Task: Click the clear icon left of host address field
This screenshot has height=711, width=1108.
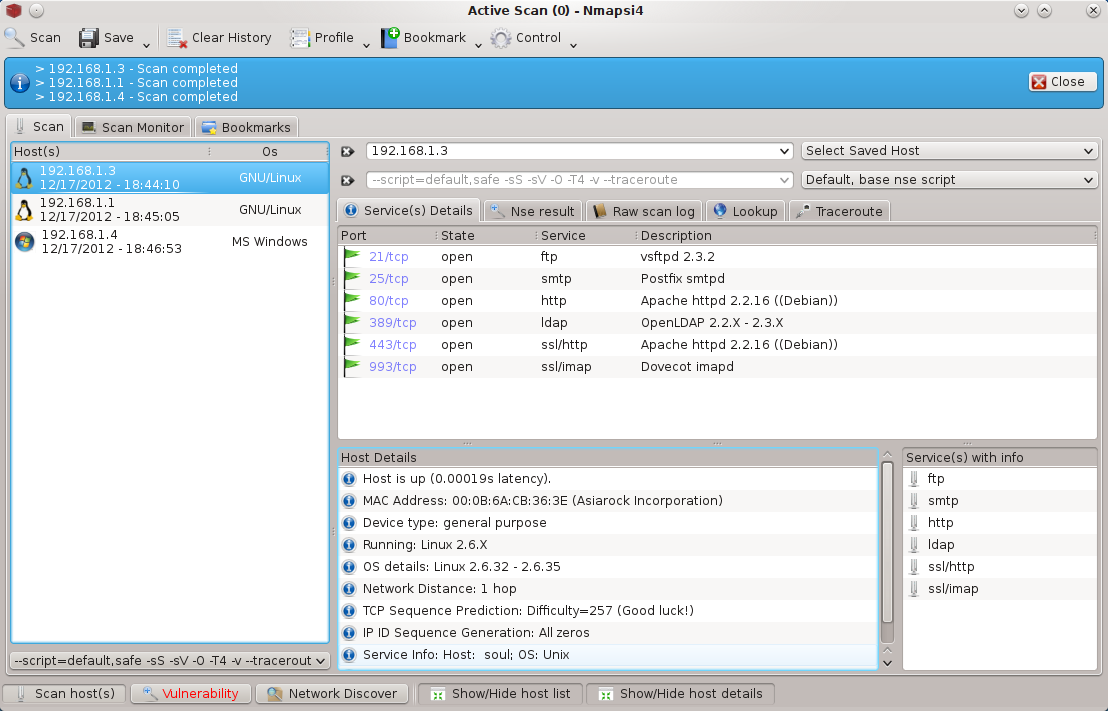Action: point(348,151)
